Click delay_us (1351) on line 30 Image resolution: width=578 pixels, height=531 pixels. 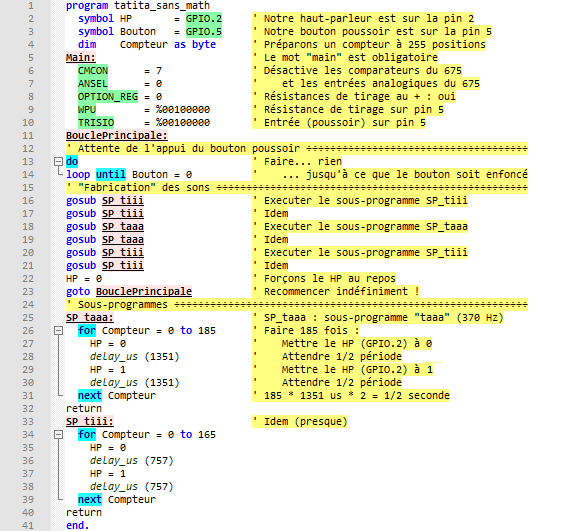pos(135,382)
